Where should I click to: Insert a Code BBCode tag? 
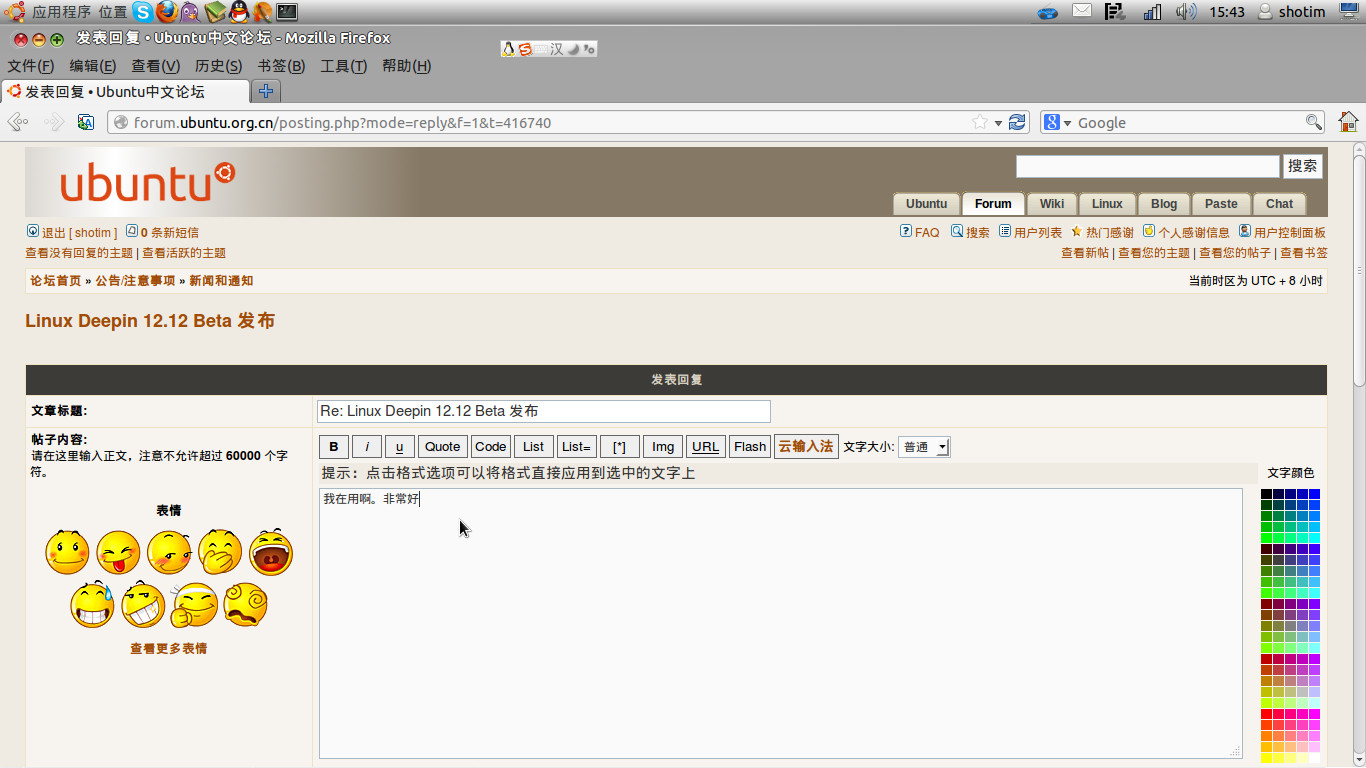point(491,447)
